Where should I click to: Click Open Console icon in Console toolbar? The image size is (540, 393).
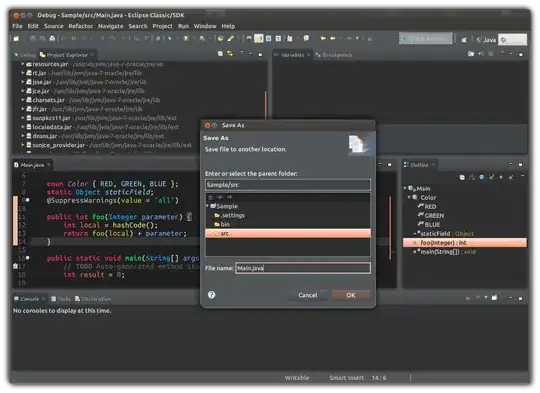click(494, 298)
